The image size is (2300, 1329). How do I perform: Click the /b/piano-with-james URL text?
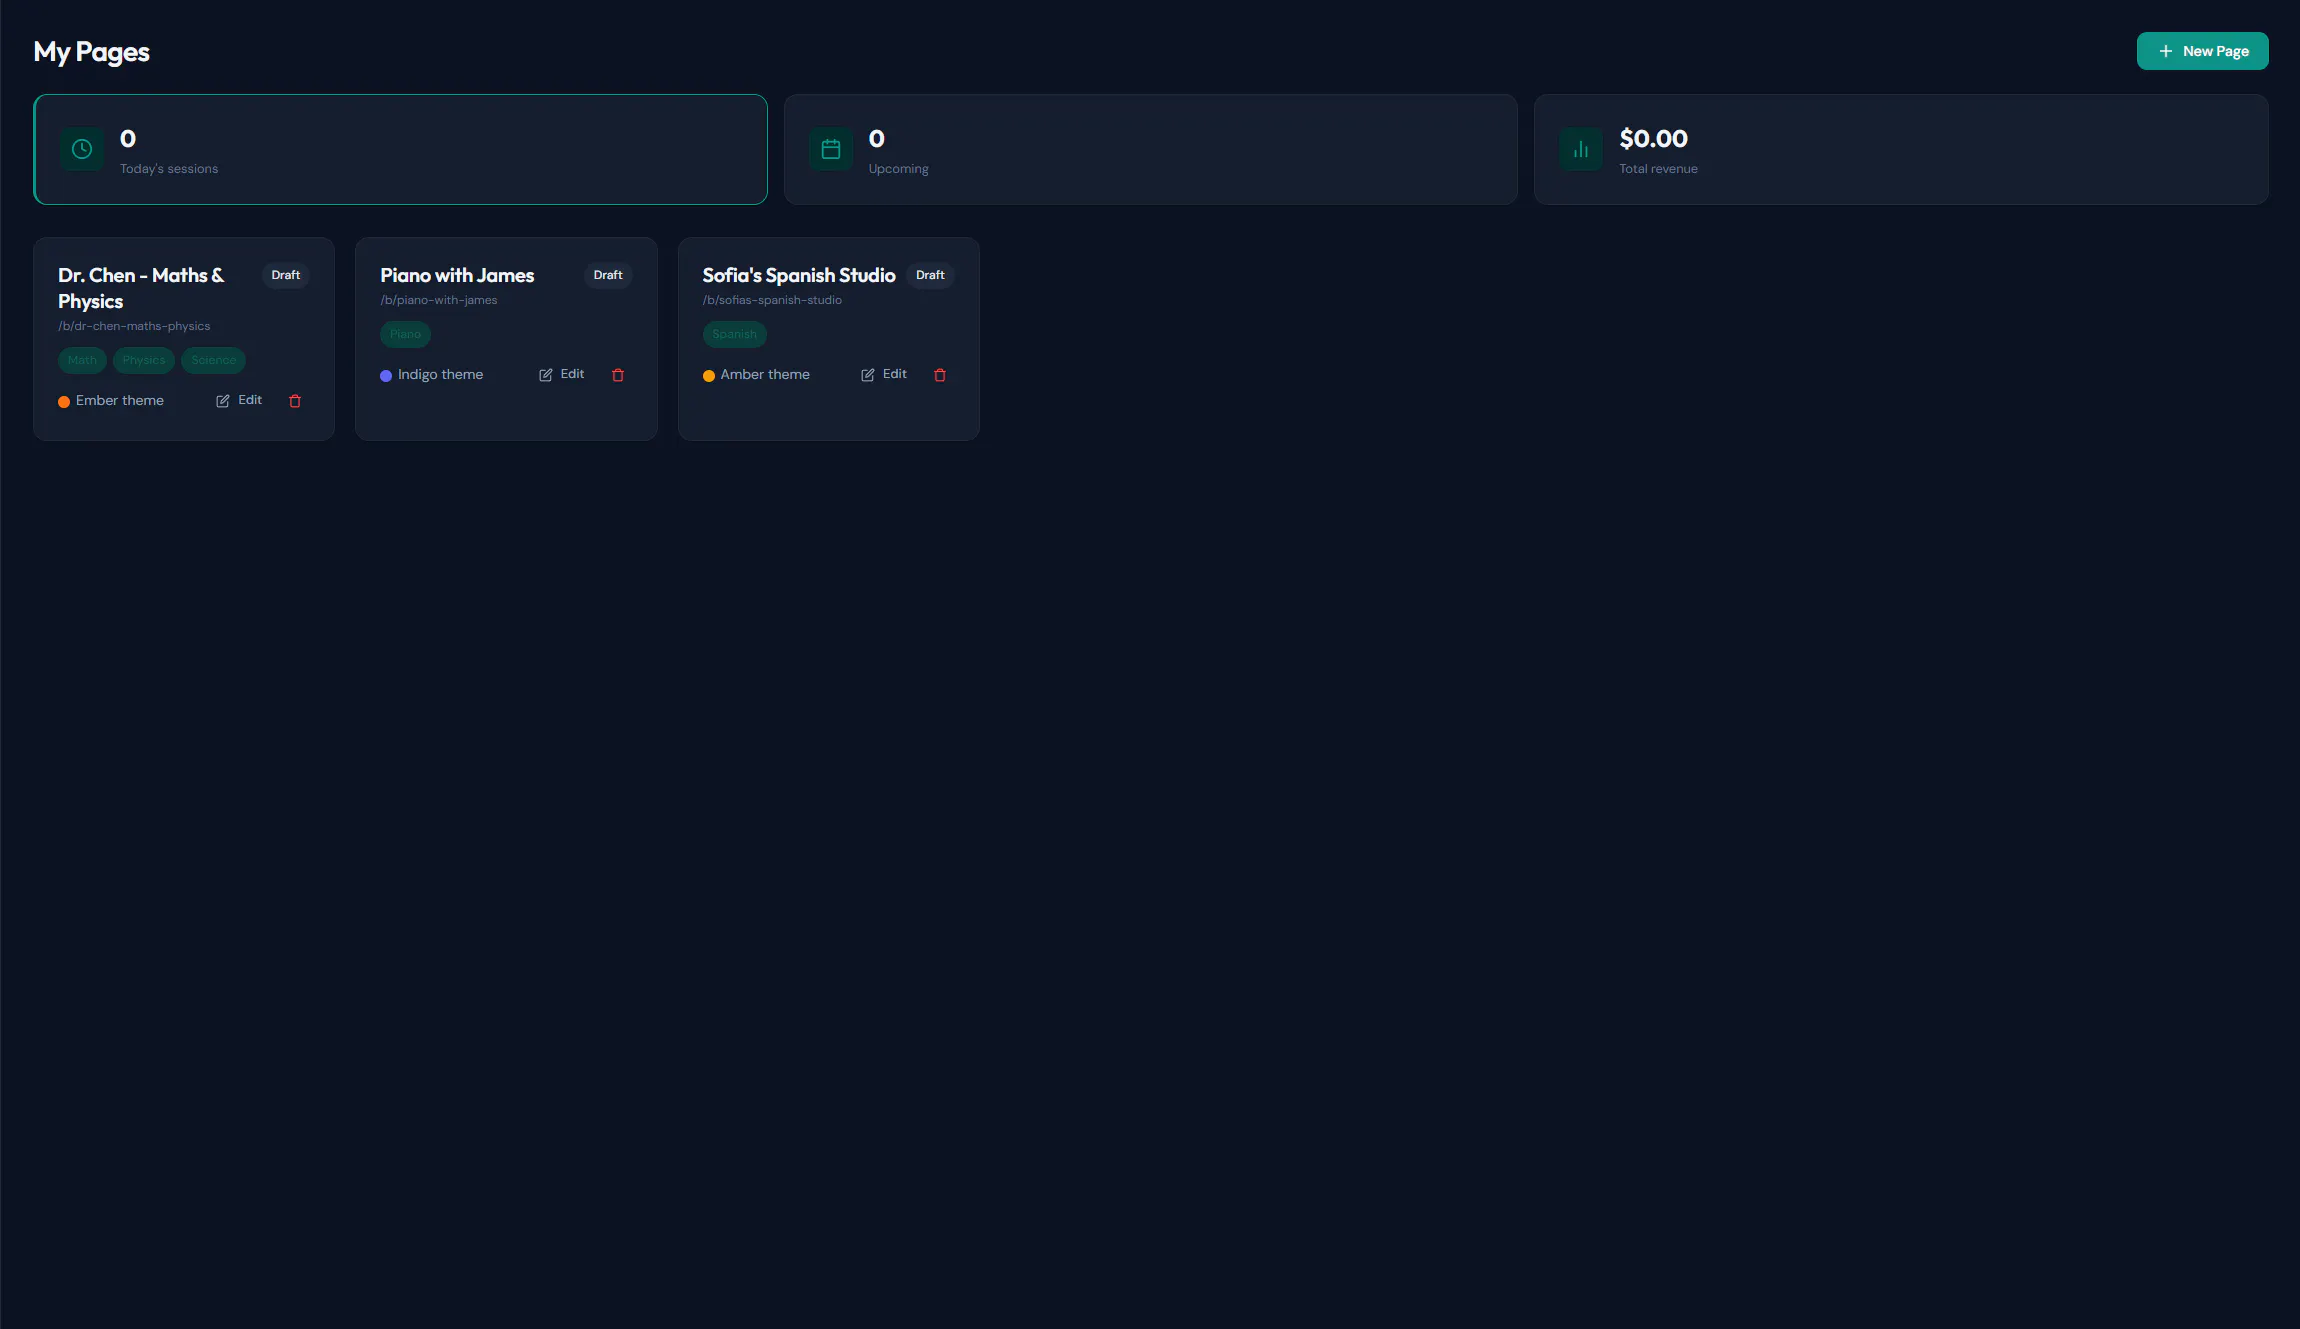pos(439,300)
